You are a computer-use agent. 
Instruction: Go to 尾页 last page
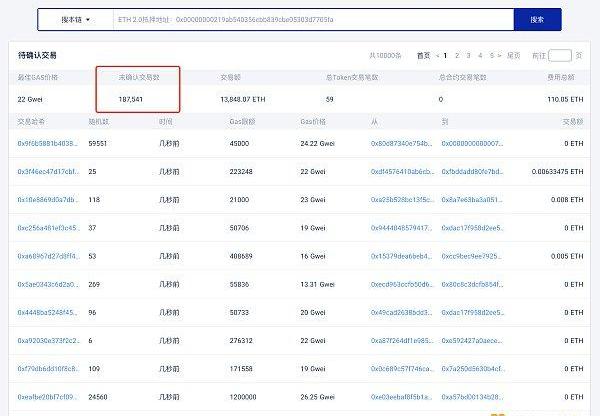(x=513, y=55)
